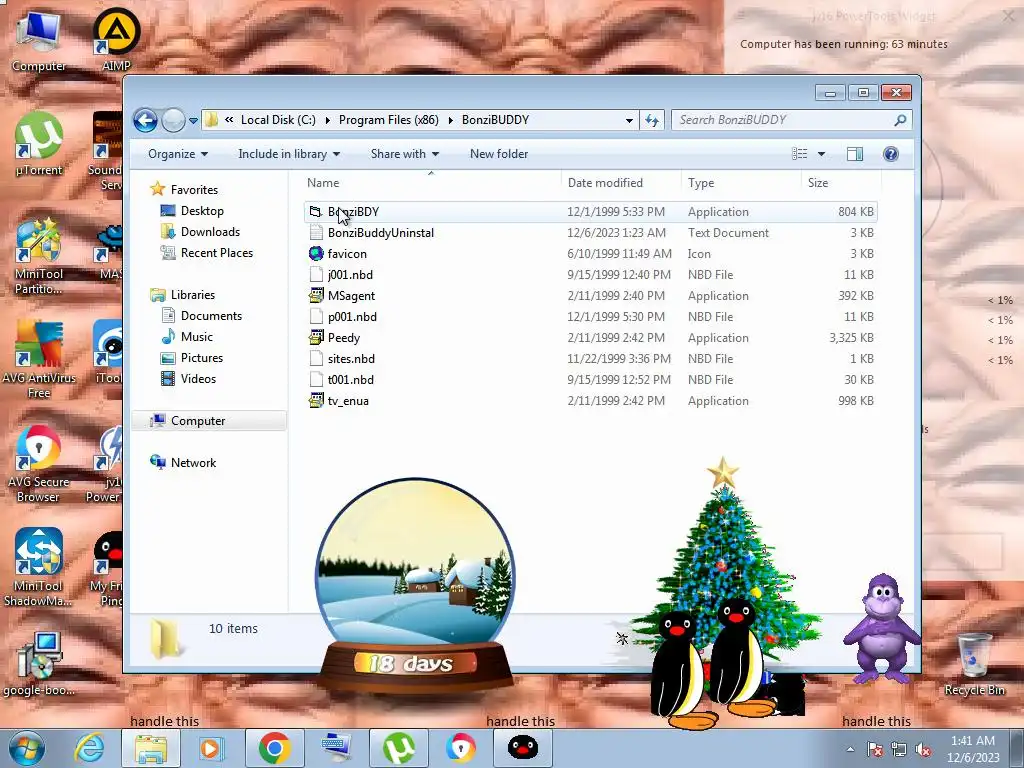Open the Organize menu
The height and width of the screenshot is (768, 1024).
[x=178, y=153]
